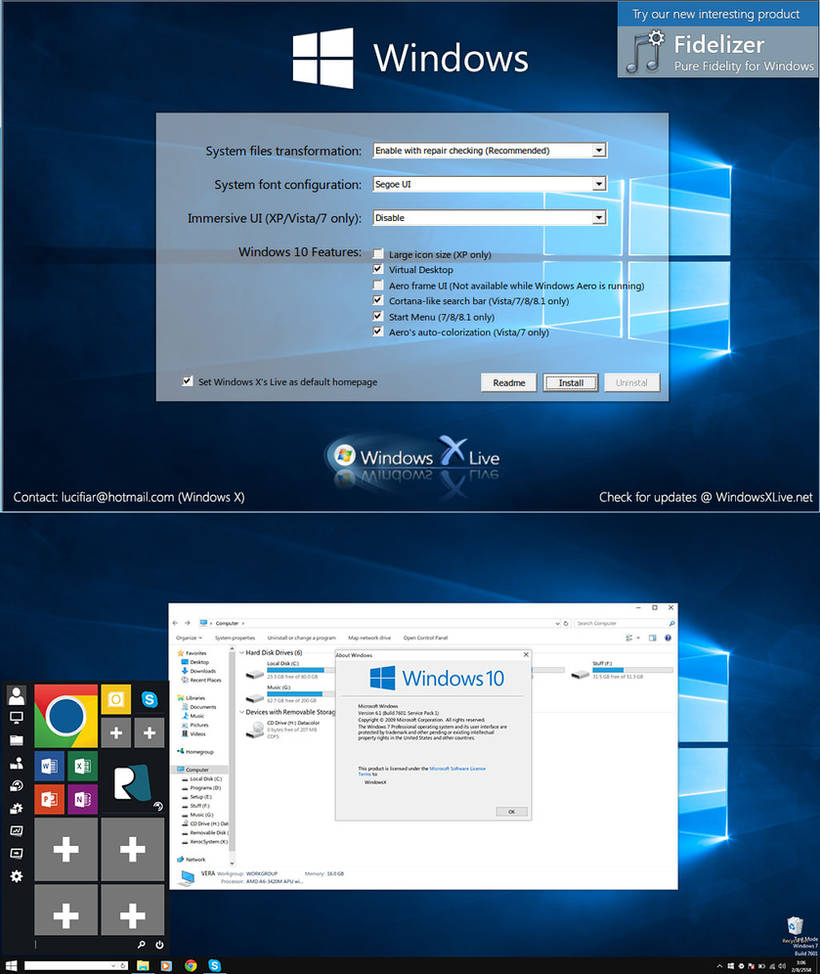Open the large R logo tile
The height and width of the screenshot is (974, 820).
132,783
